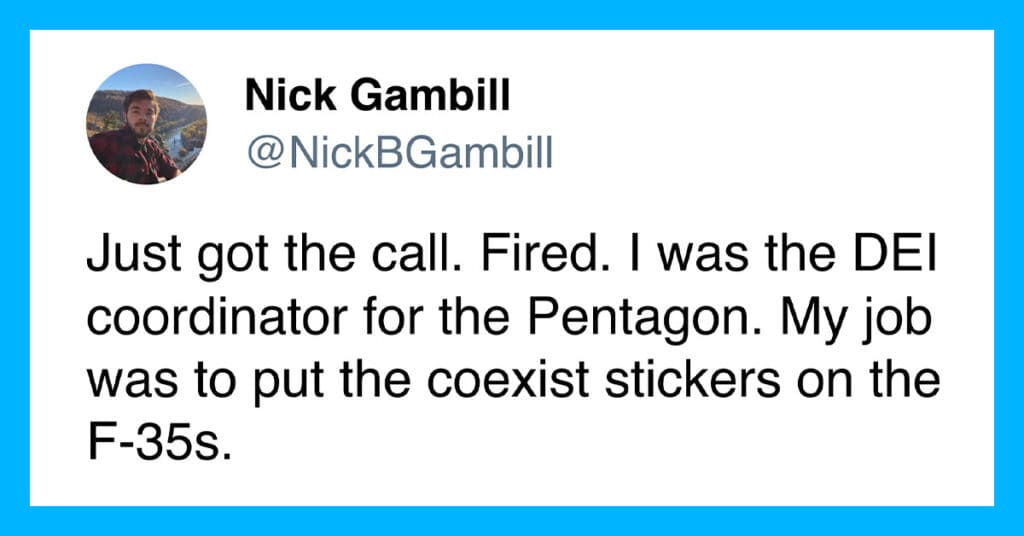The width and height of the screenshot is (1024, 536).
Task: Open Nick Gambill's profile picture
Action: tap(146, 124)
